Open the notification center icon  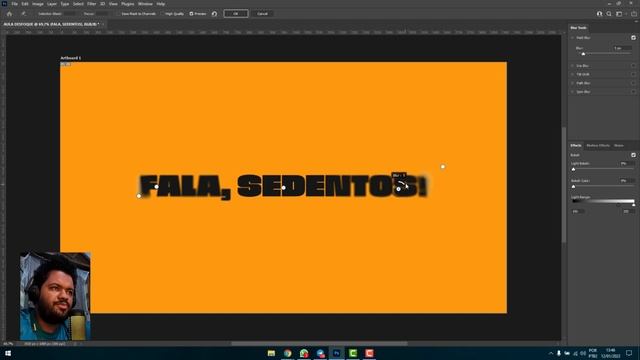pos(629,353)
